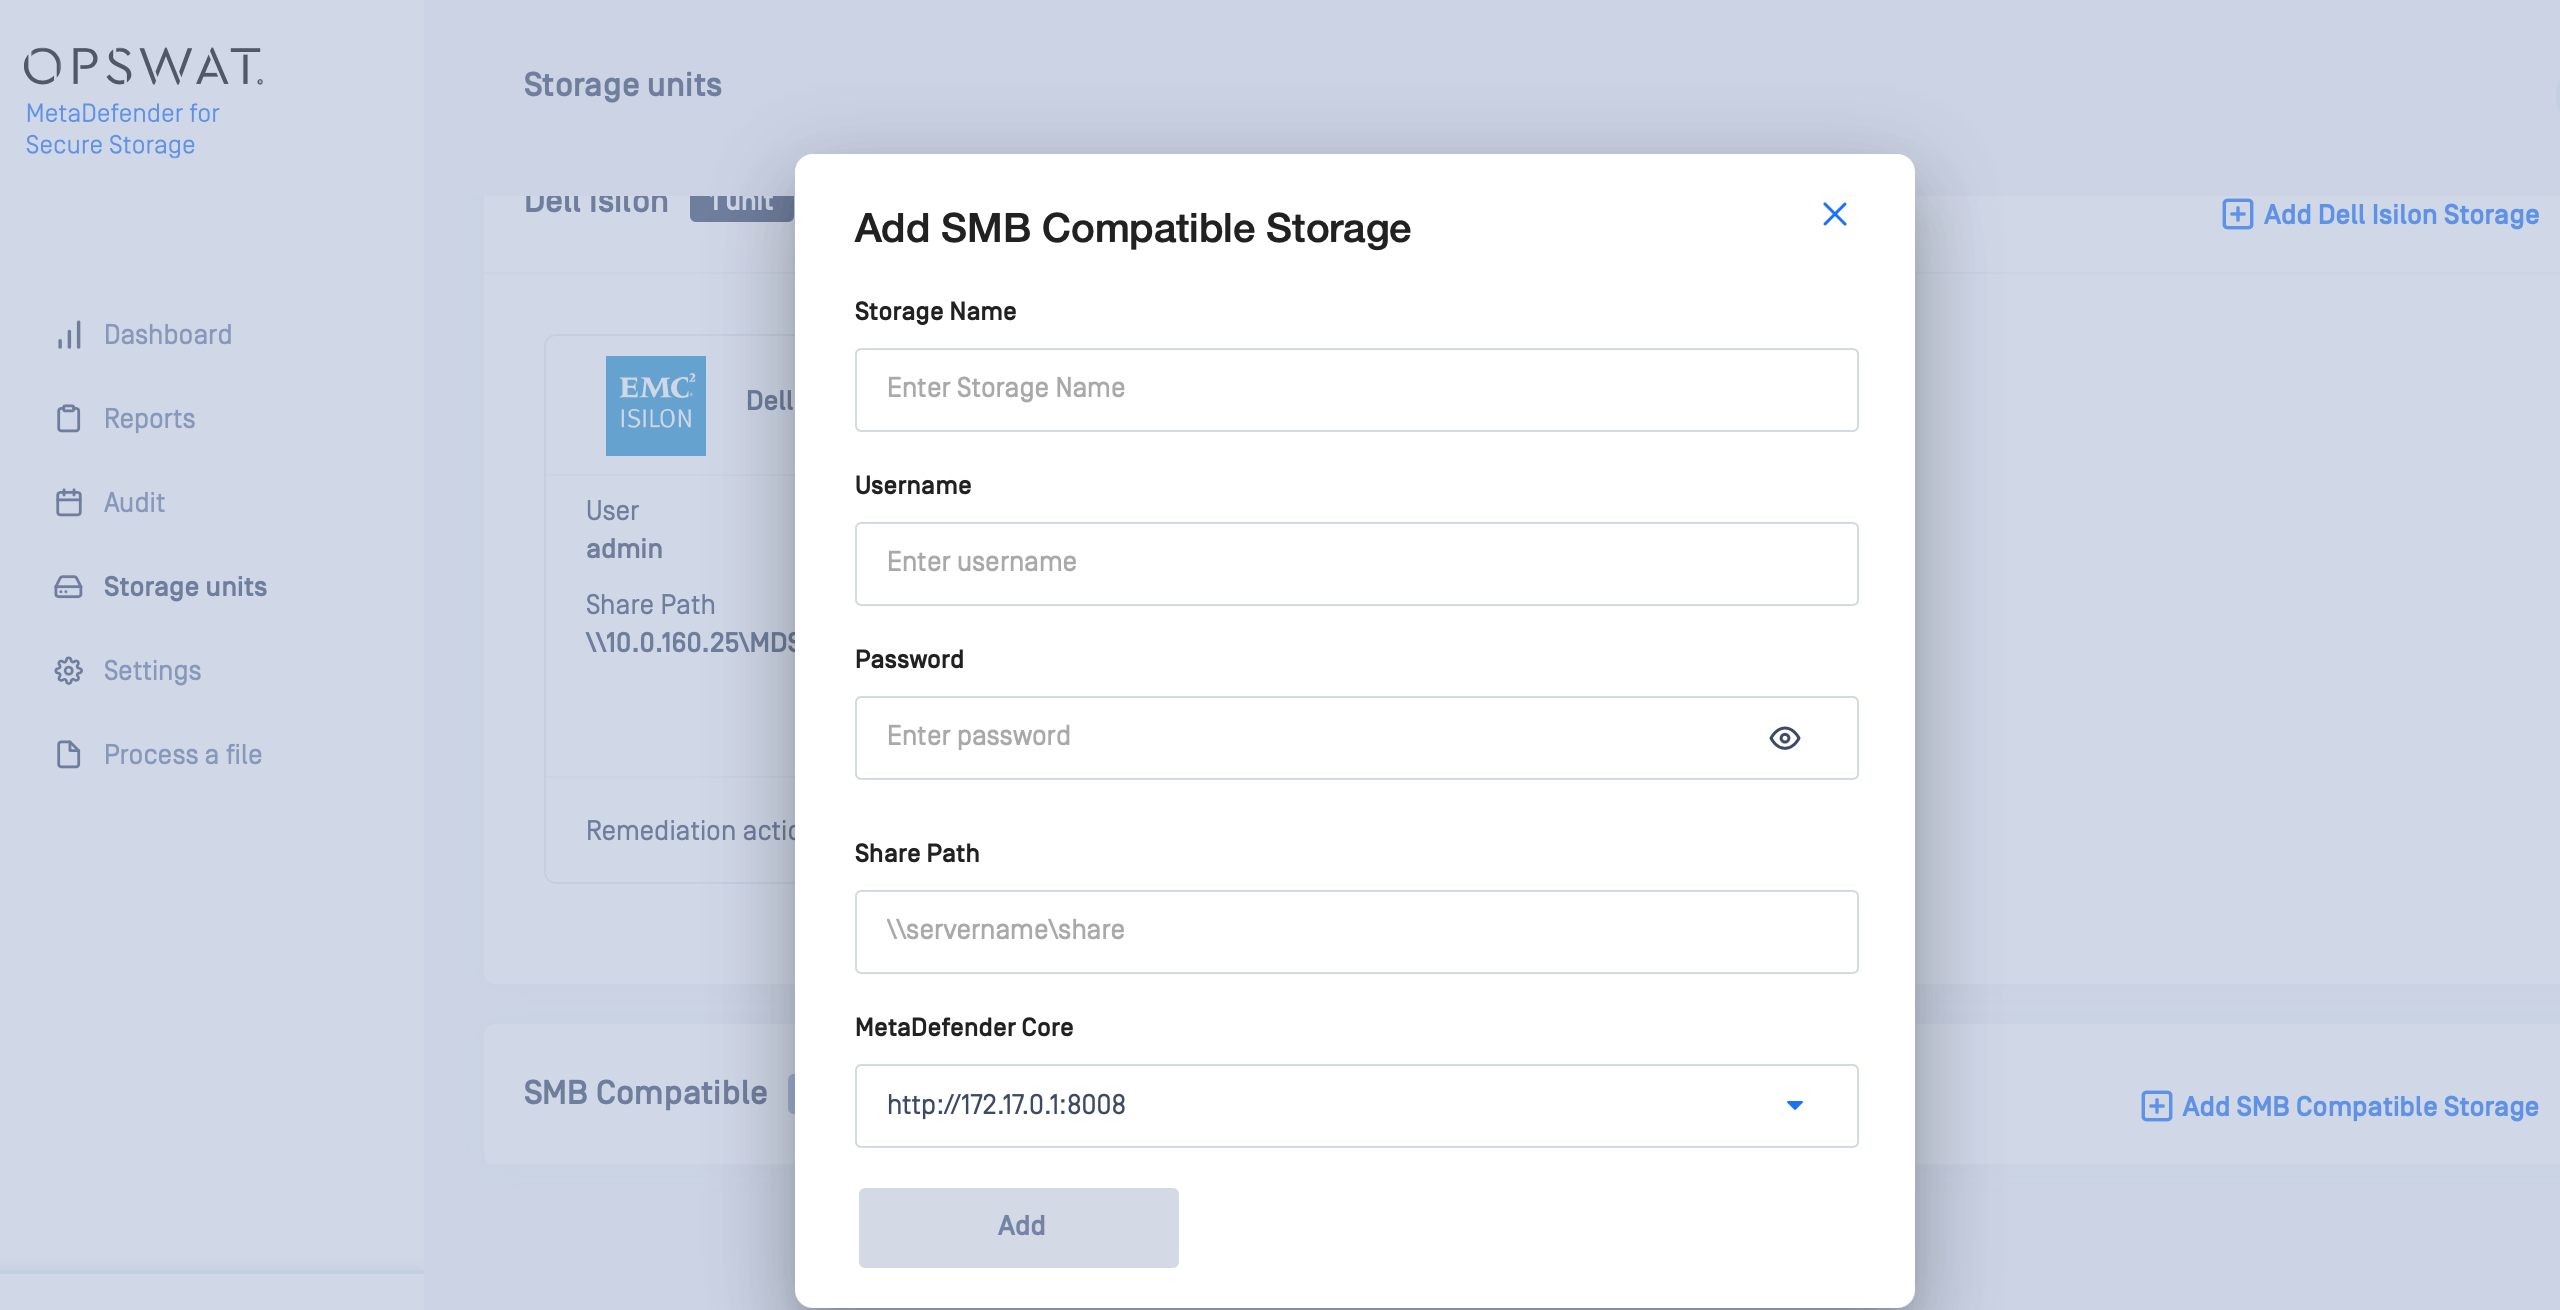Open Settings from the sidebar

152,670
